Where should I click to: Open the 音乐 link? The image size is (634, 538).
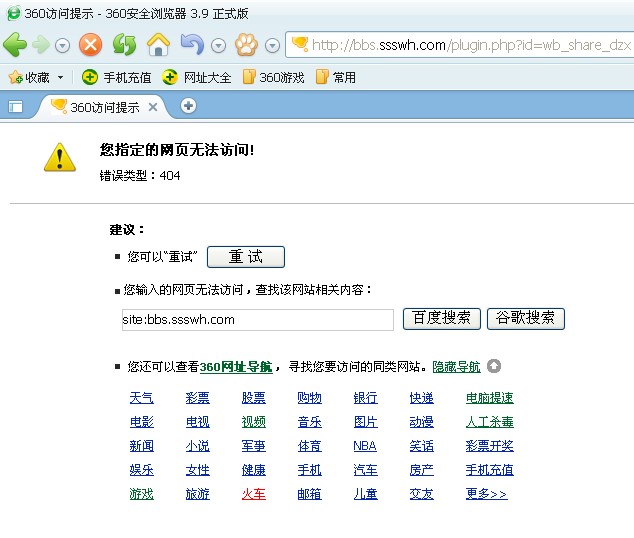click(x=309, y=422)
